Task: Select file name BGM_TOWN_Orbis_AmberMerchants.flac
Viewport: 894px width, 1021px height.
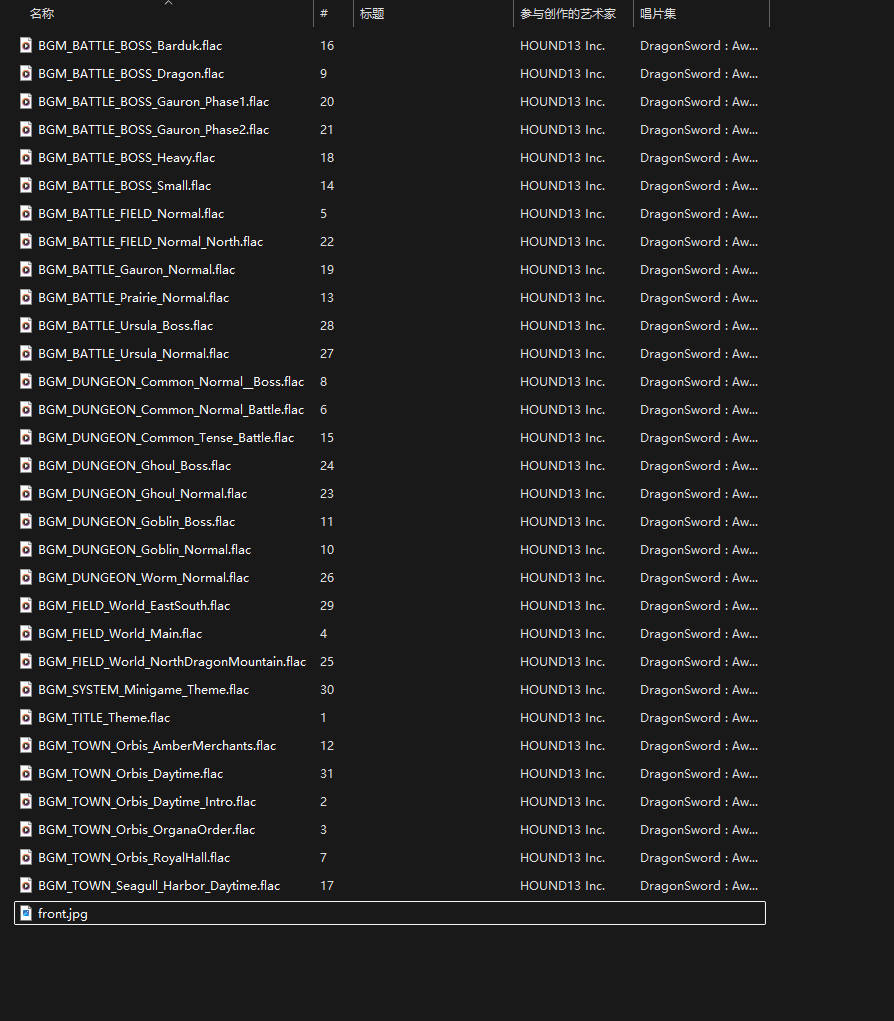Action: pyautogui.click(x=157, y=746)
